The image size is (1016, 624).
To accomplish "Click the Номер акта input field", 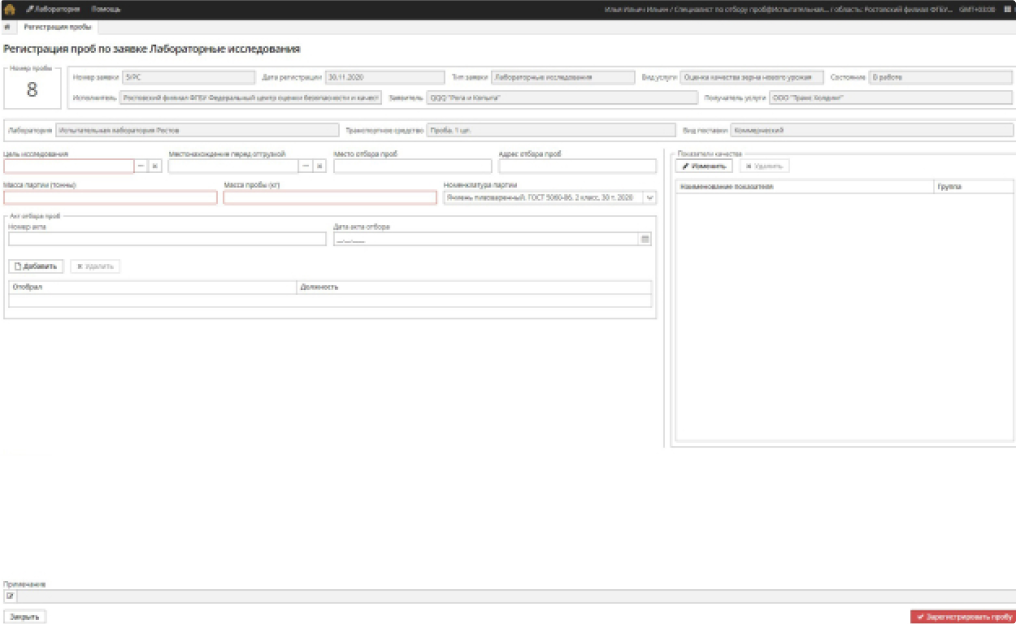I will 167,239.
